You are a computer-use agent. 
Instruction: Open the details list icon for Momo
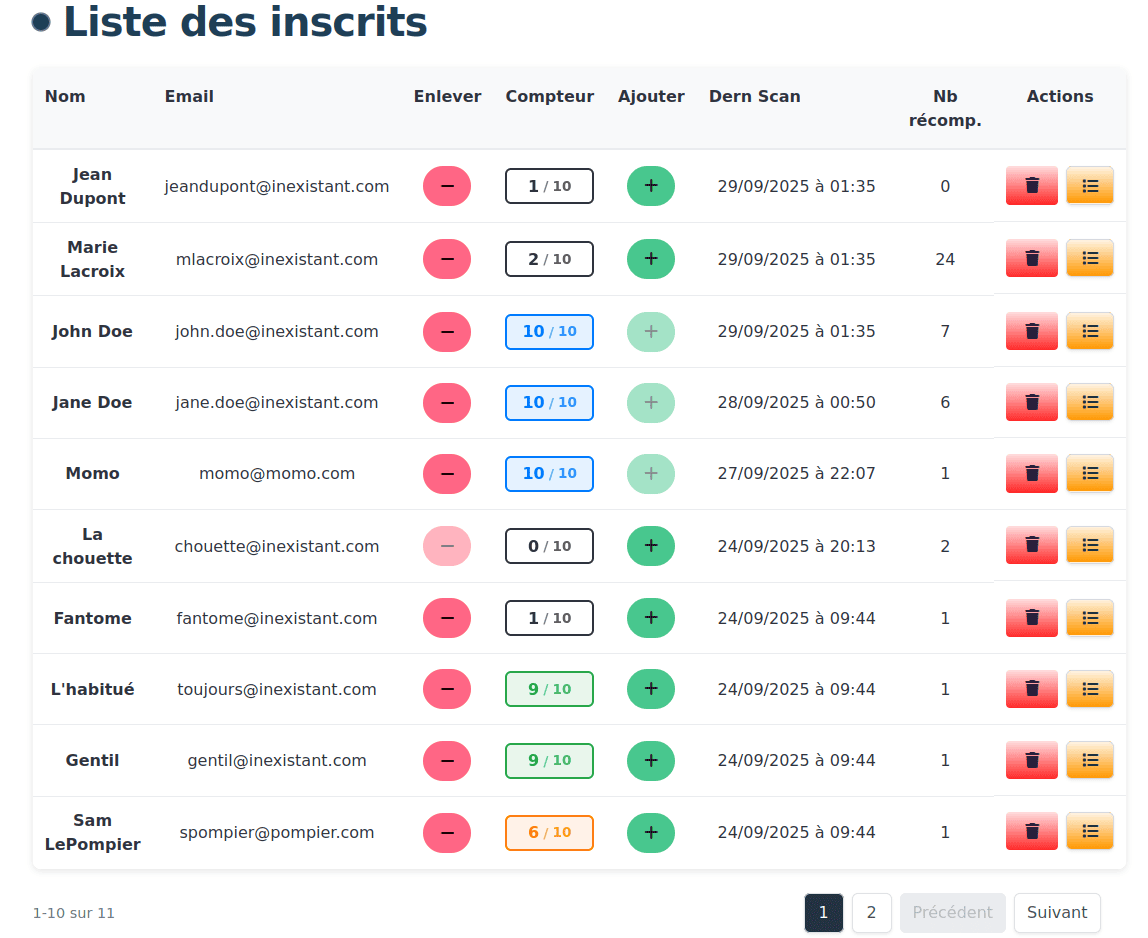1089,473
